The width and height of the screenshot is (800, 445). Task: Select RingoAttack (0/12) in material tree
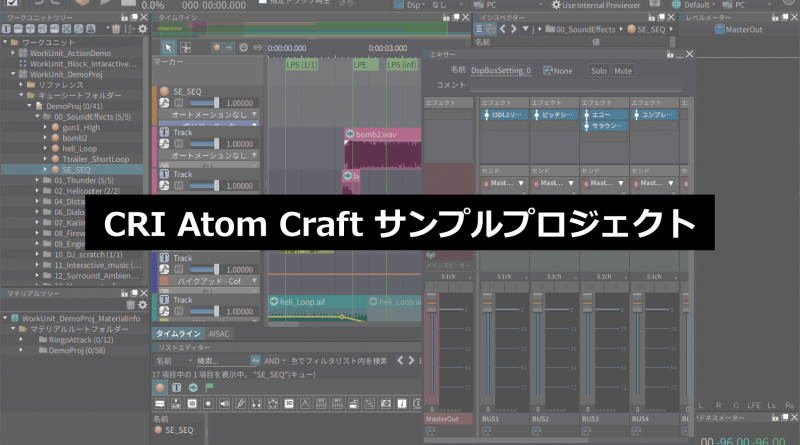pos(81,340)
